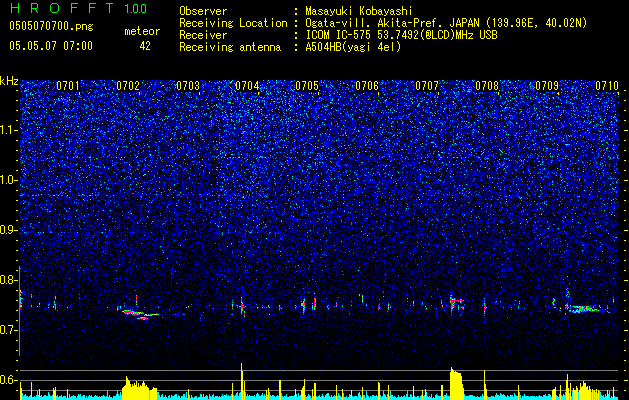Select the ICOM IC-575 53.7492 MHz receiver text
This screenshot has height=400, width=629.
tap(402, 35)
